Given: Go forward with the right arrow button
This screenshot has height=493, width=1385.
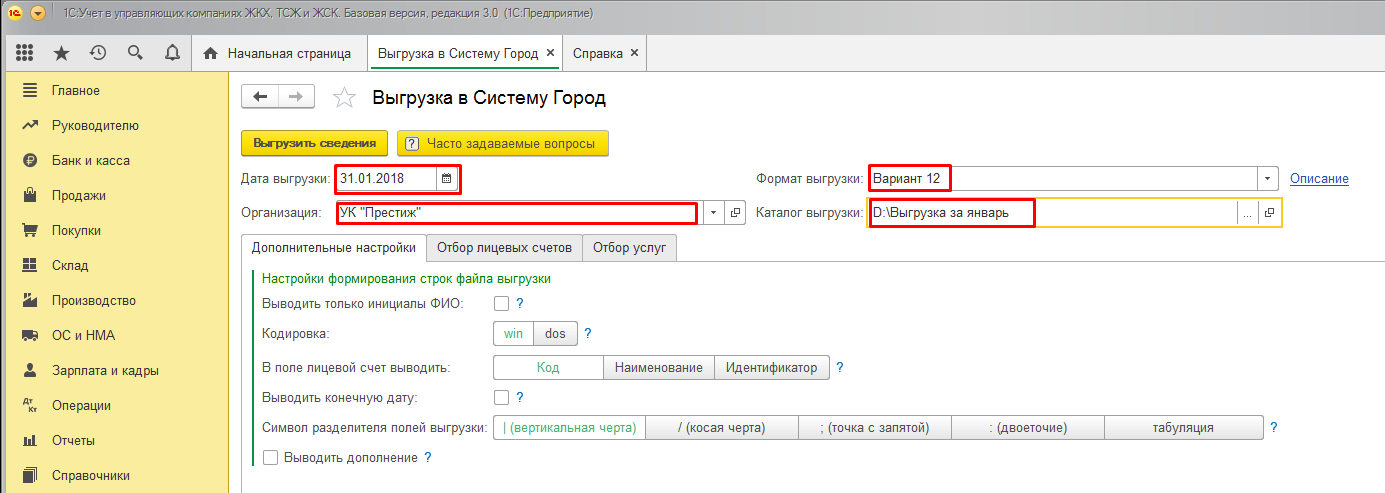Looking at the screenshot, I should coord(296,97).
